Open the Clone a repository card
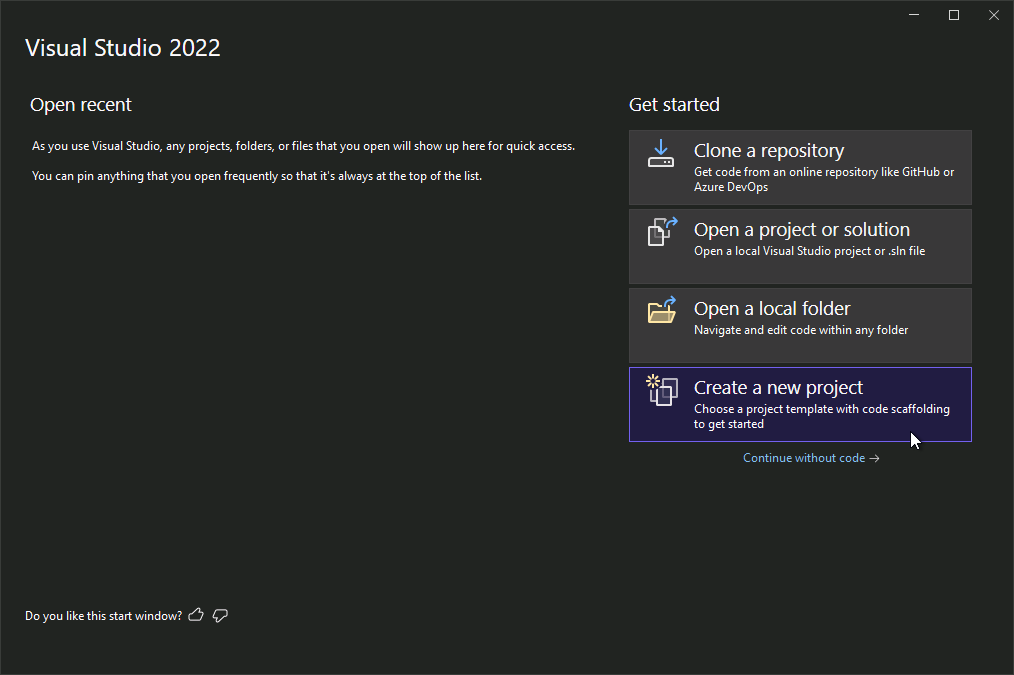The image size is (1014, 675). coord(800,167)
